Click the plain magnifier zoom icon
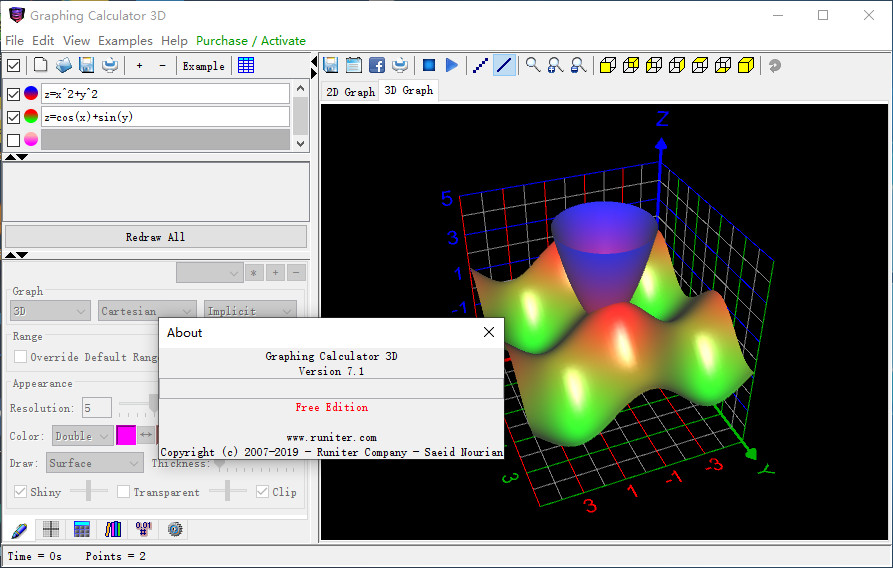Image resolution: width=893 pixels, height=568 pixels. tap(533, 65)
